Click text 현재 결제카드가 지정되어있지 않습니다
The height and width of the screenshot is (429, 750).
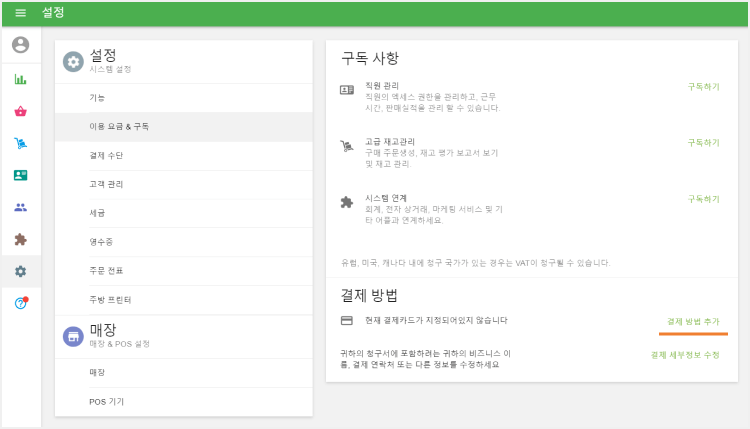point(436,320)
